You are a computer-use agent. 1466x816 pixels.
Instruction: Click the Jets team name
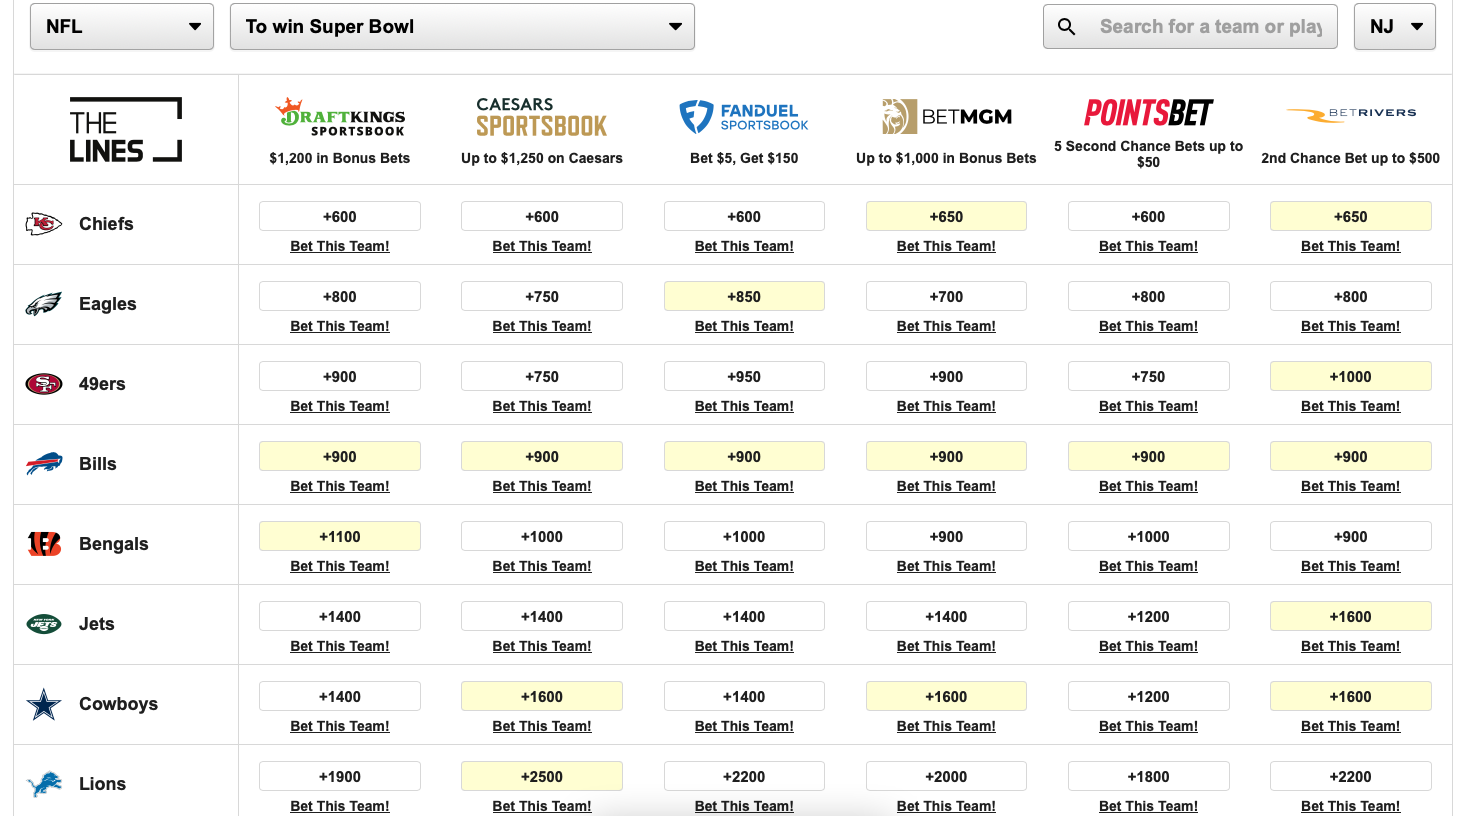(x=97, y=624)
